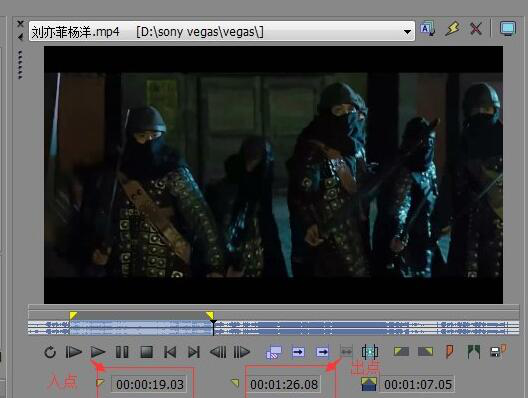
Task: Toggle the external monitor preview icon
Action: [508, 29]
